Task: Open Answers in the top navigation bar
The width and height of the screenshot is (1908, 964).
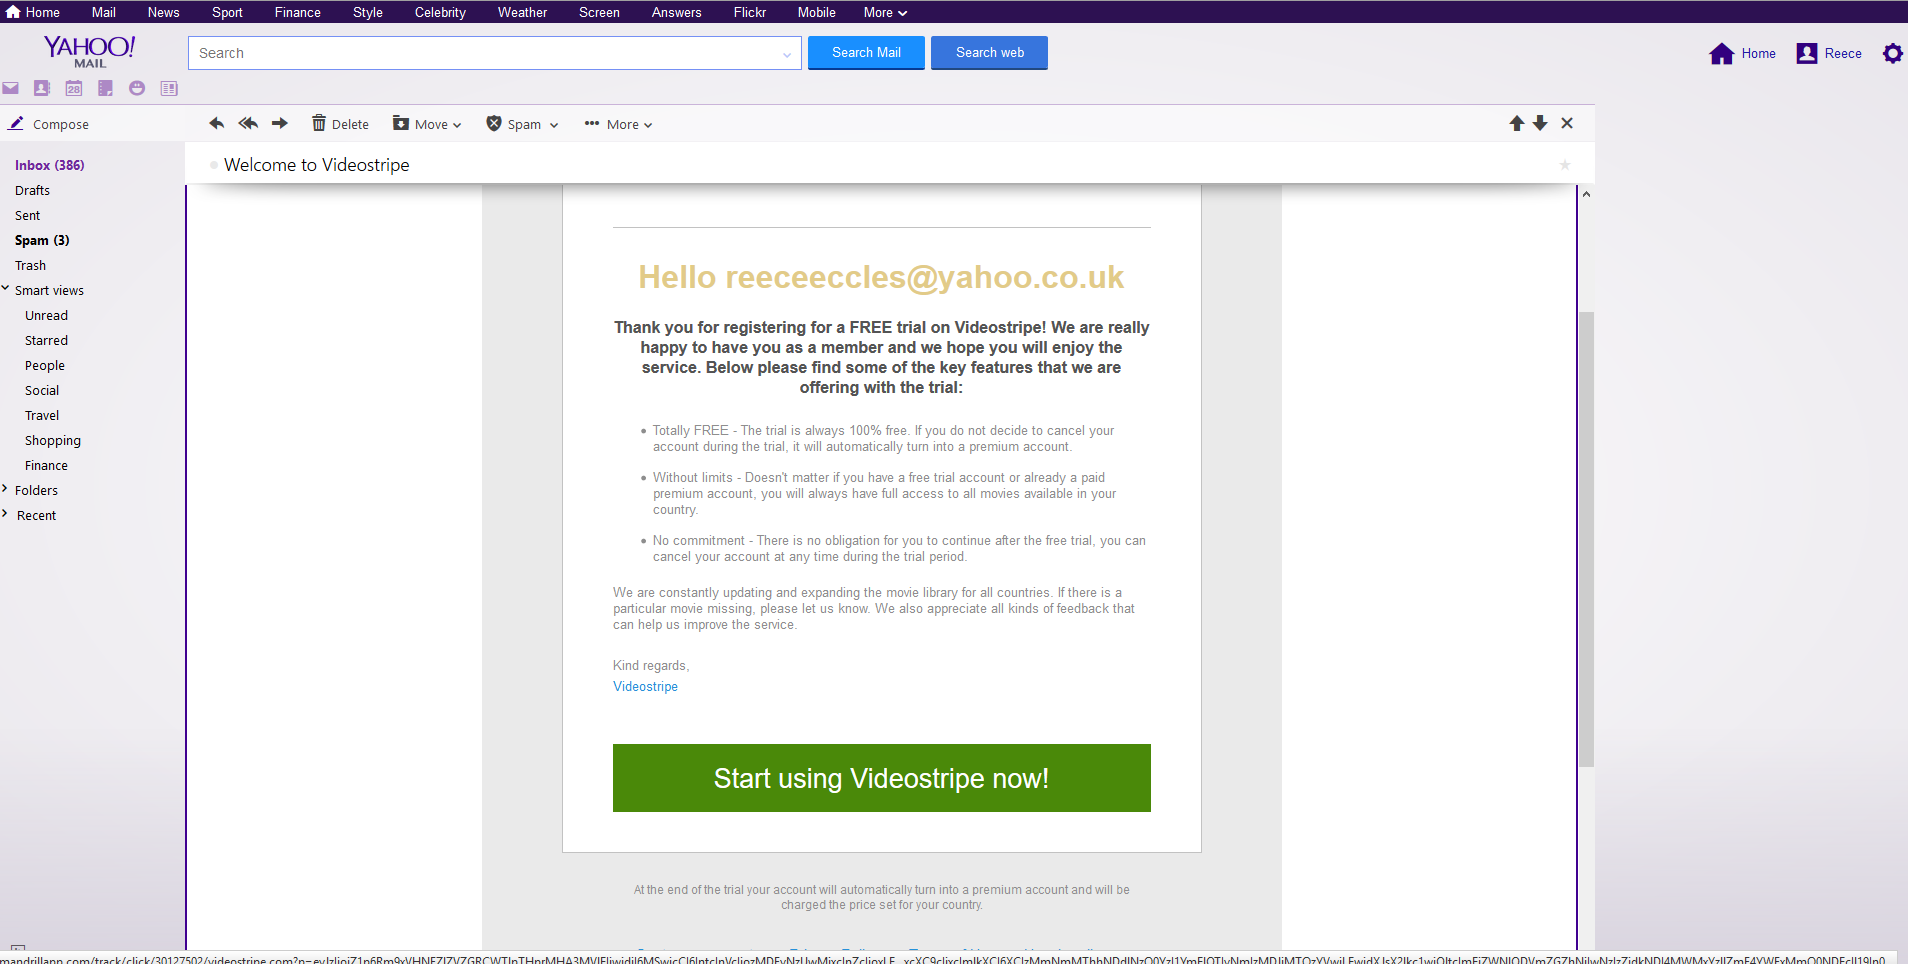Action: [676, 12]
